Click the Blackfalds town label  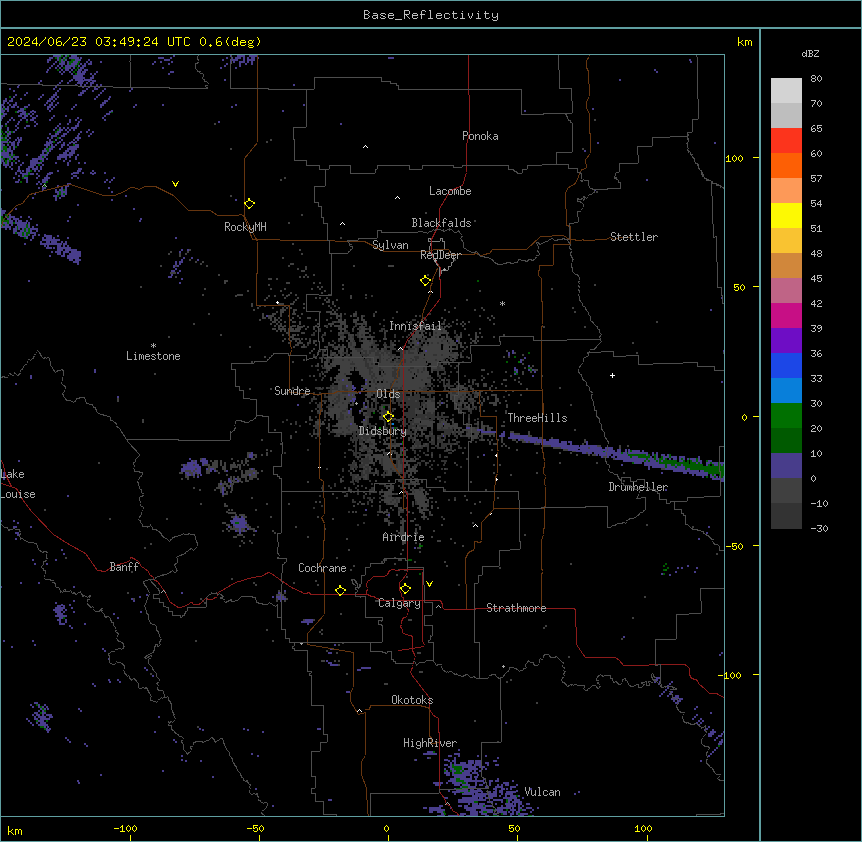tap(441, 223)
